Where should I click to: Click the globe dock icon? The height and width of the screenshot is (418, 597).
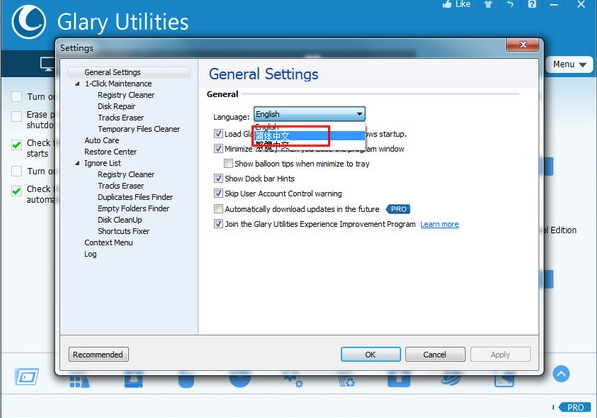(x=451, y=380)
